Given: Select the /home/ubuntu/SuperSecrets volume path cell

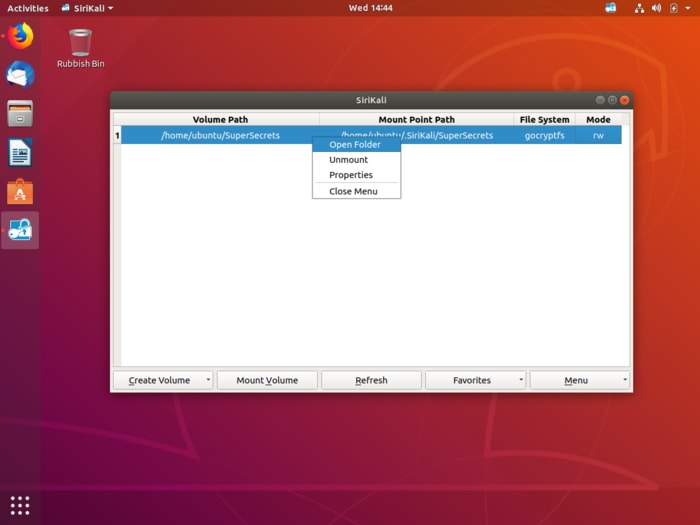Looking at the screenshot, I should [220, 135].
